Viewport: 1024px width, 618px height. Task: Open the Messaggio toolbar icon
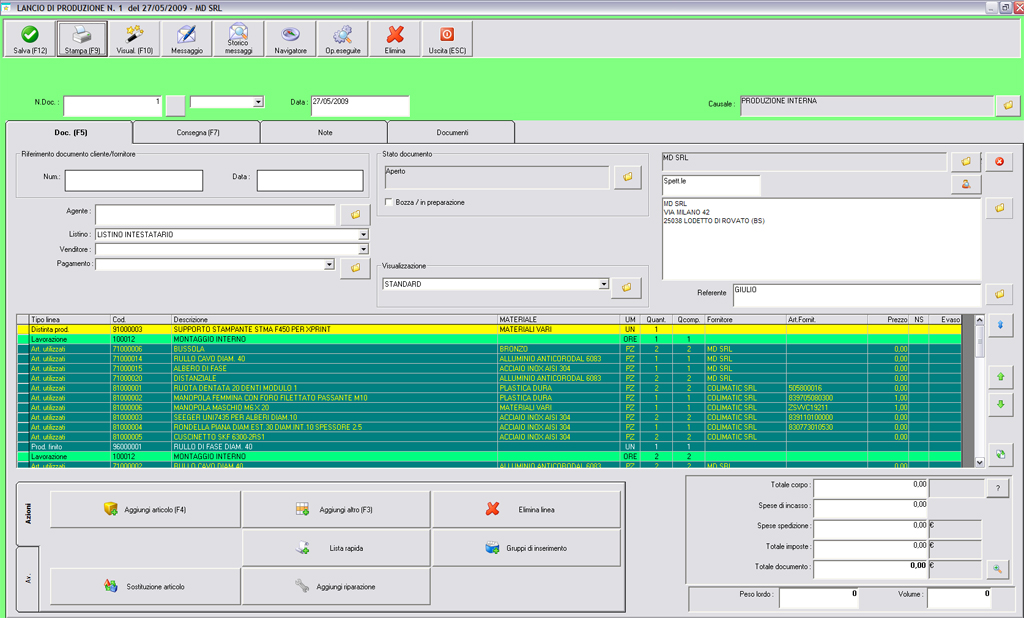coord(187,39)
